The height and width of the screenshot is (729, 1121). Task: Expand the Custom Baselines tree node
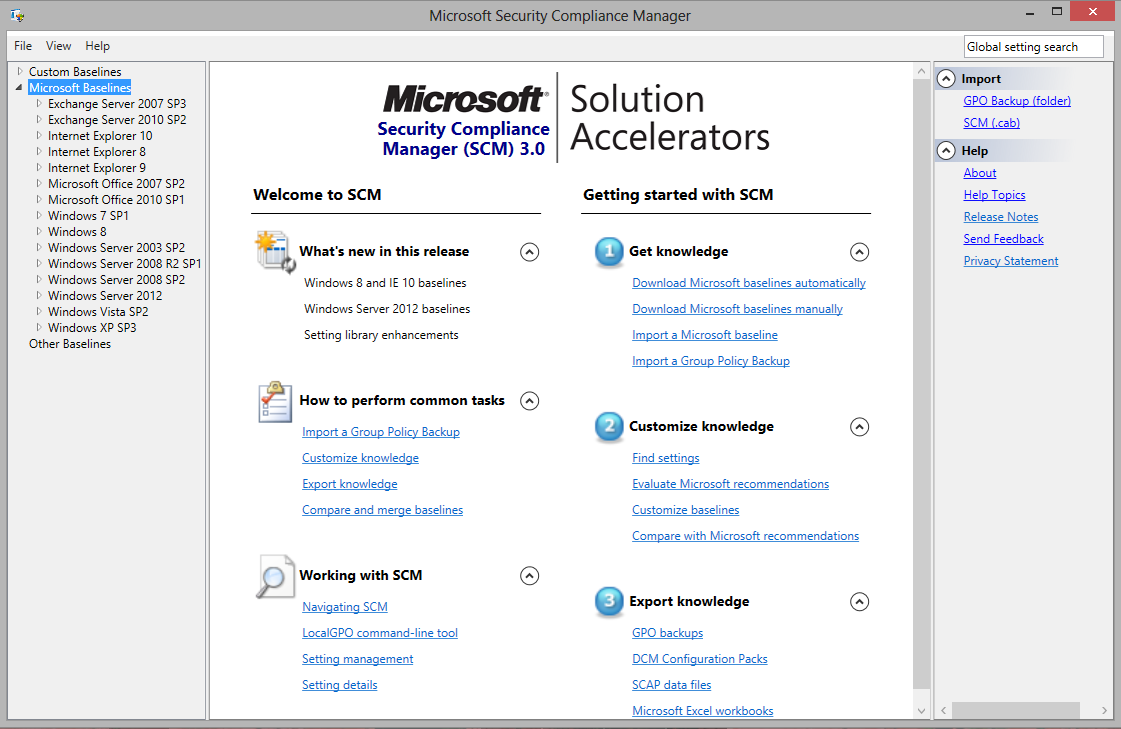coord(20,71)
